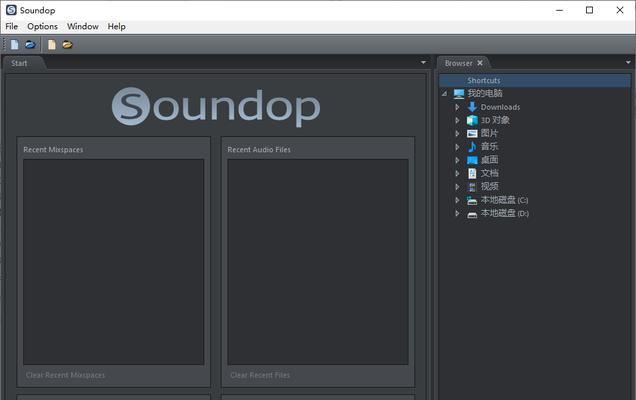Open the Help menu
Screen dimensions: 636x400
coord(116,26)
